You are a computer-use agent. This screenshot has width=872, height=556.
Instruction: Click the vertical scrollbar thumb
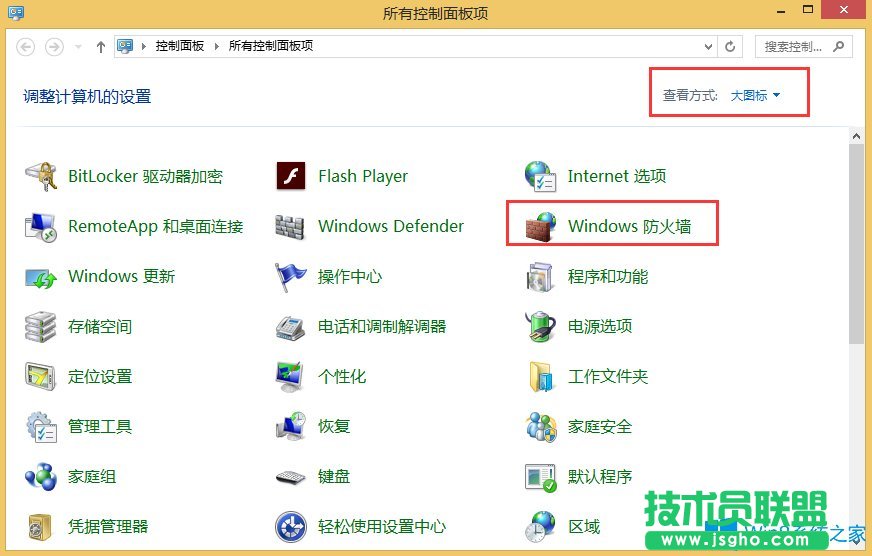(856, 244)
